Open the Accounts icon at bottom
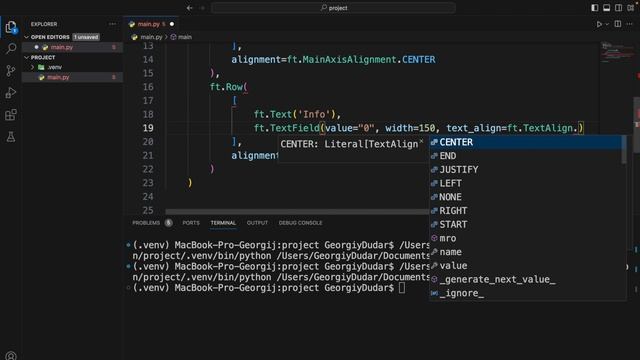Screen dimensions: 640x360 [11, 356]
